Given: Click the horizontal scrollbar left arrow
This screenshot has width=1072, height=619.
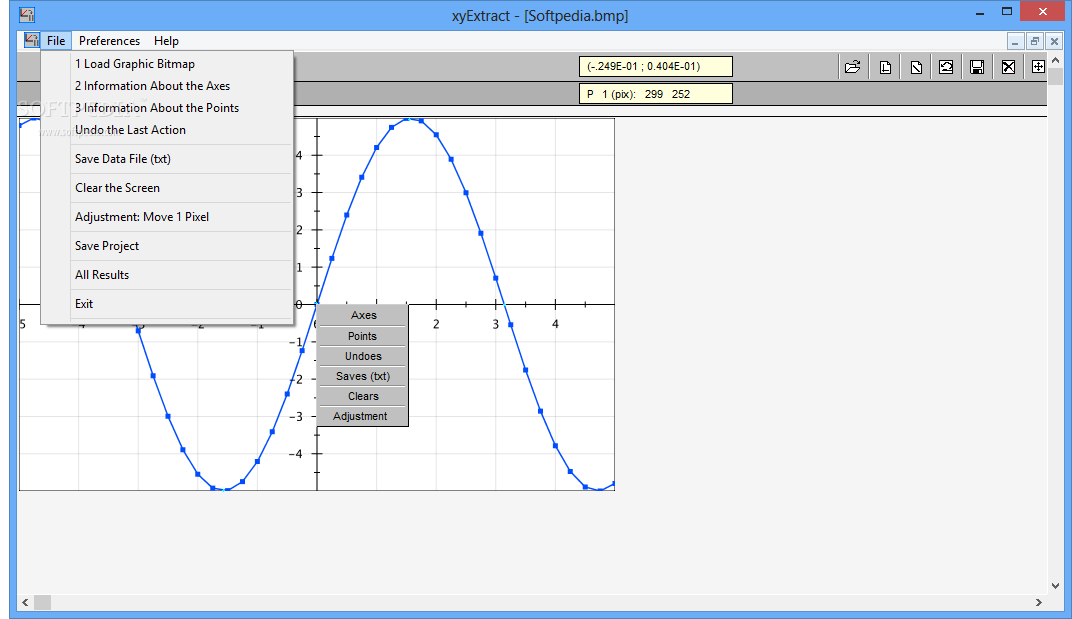Looking at the screenshot, I should 25,603.
